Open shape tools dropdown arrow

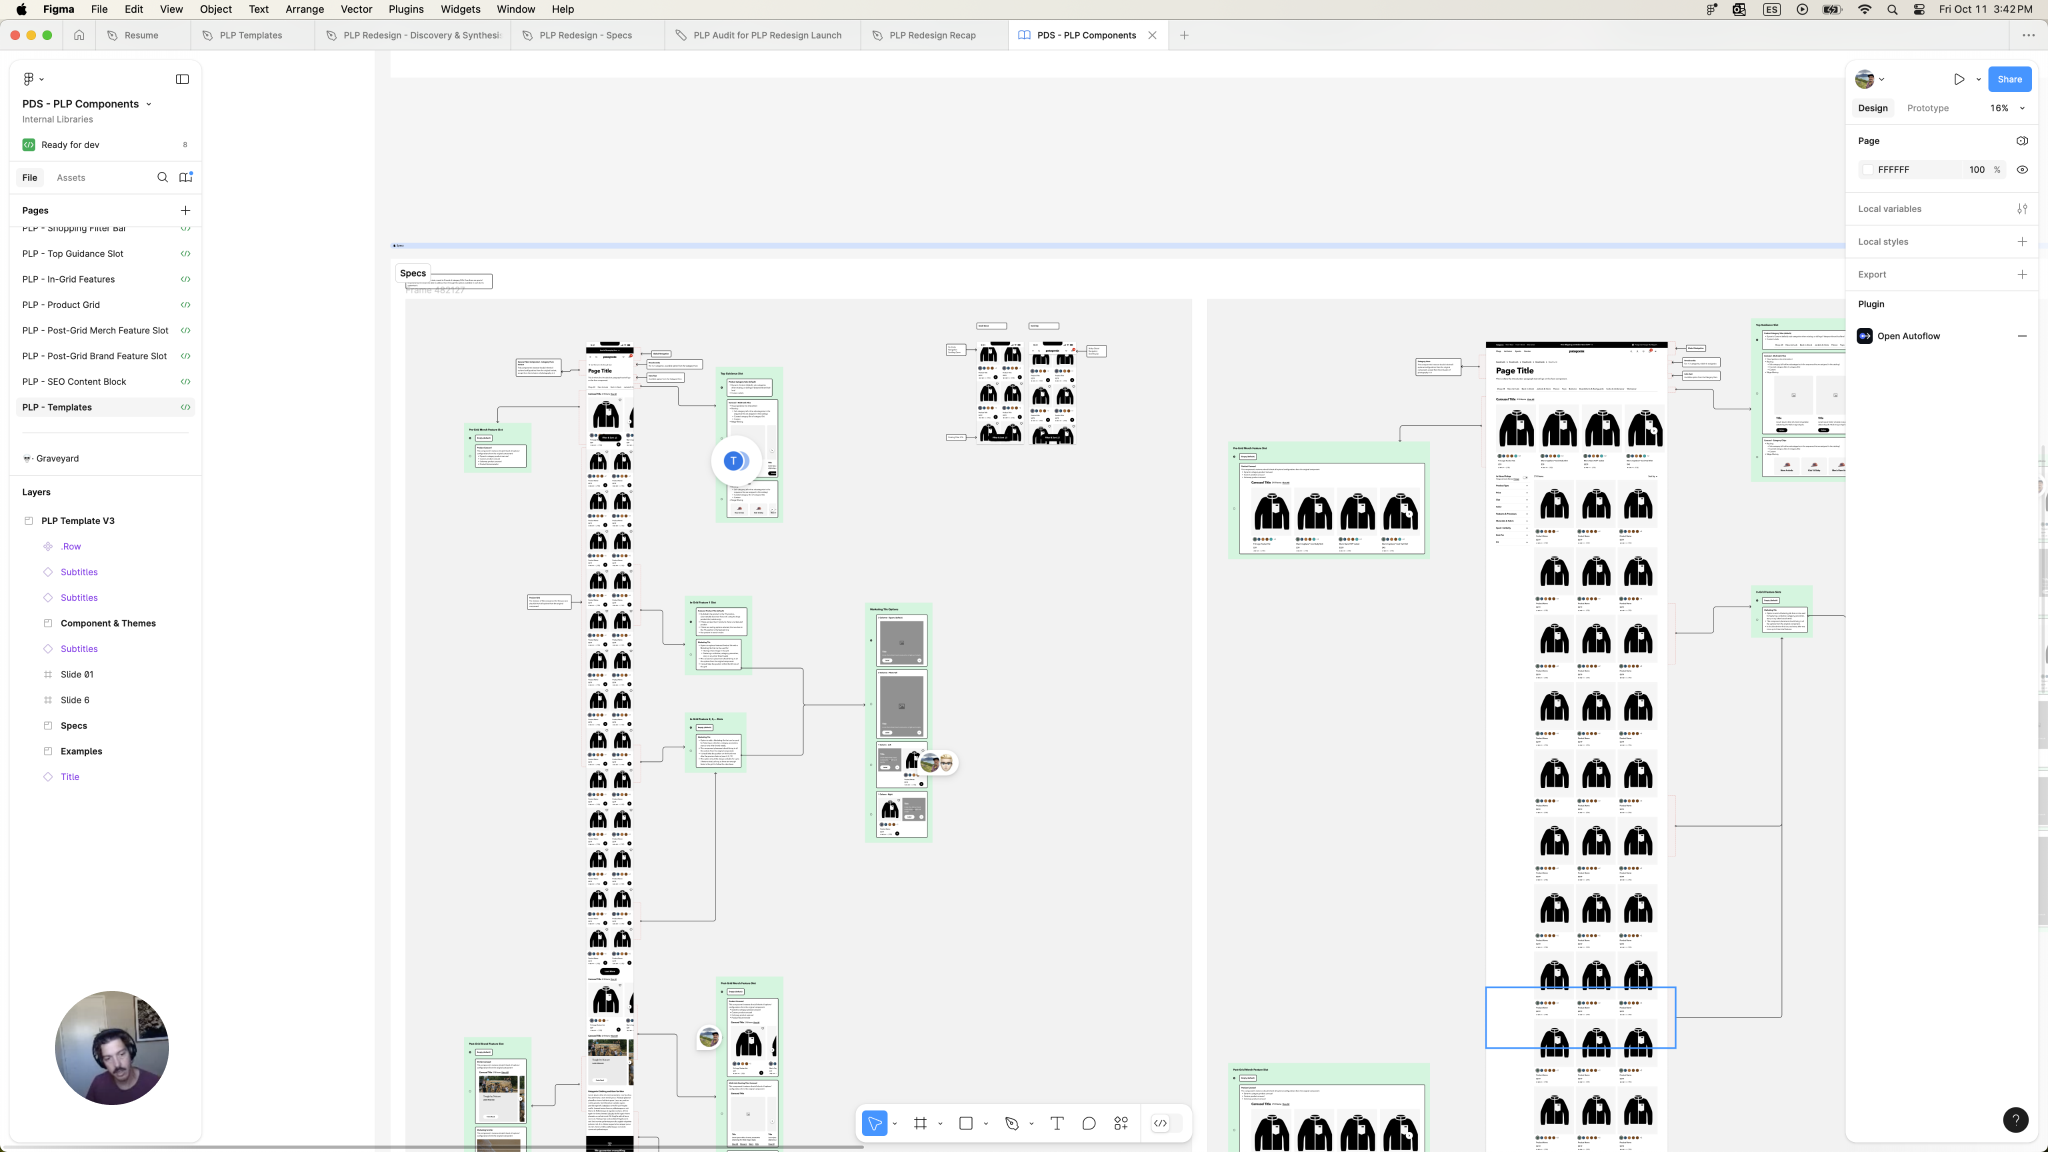click(x=986, y=1124)
